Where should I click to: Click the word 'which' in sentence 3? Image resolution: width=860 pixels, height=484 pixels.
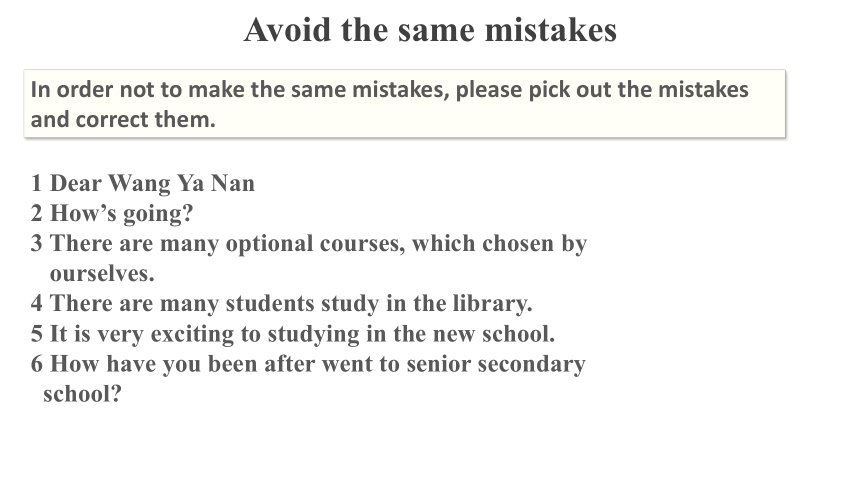444,243
